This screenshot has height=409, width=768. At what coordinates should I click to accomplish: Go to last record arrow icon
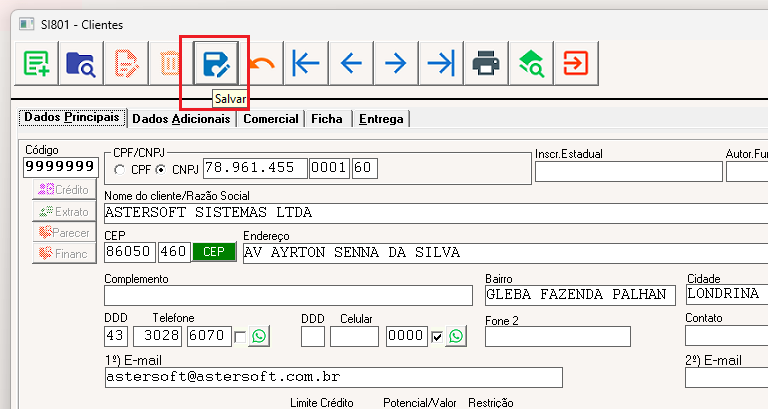point(441,63)
